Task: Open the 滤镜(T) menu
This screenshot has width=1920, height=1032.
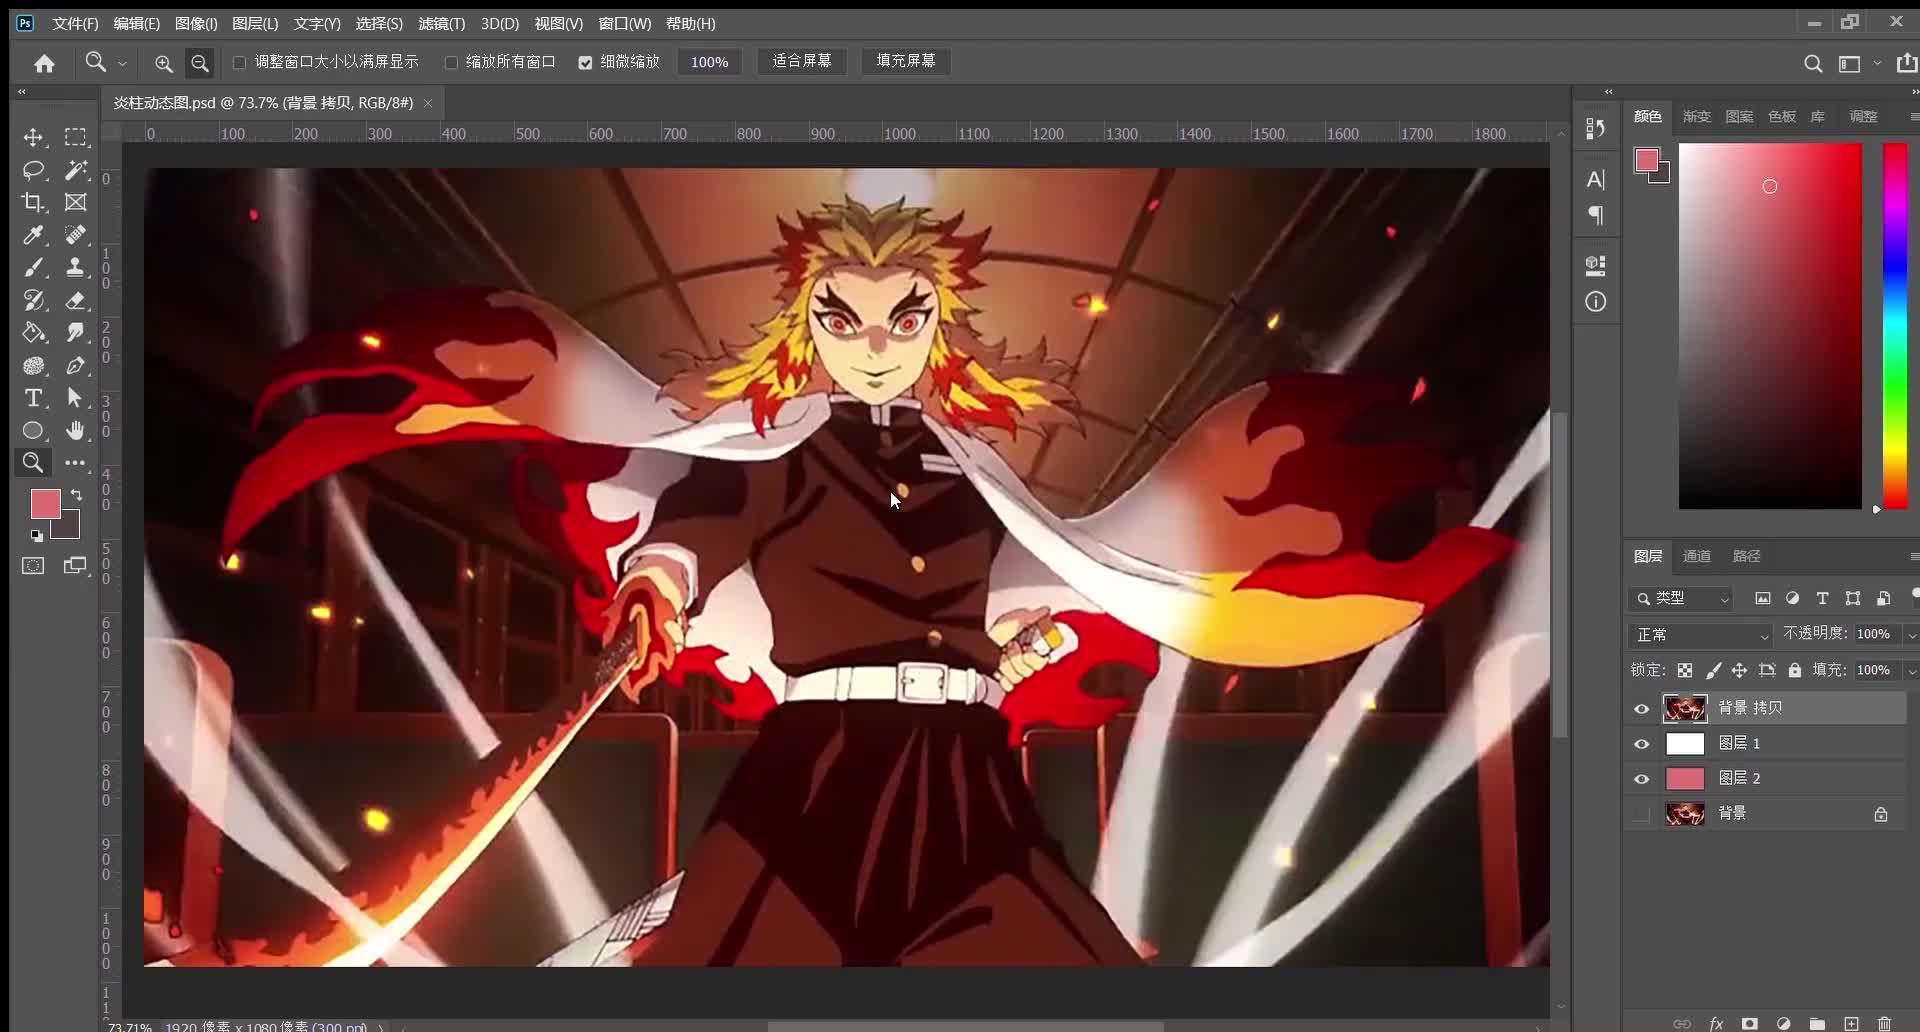Action: point(441,23)
